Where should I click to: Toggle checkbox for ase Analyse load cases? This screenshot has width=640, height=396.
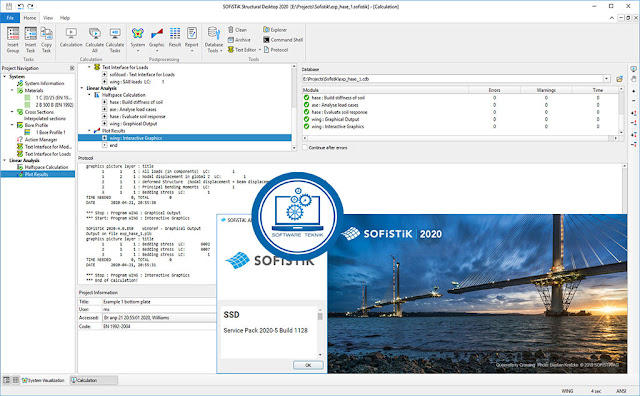coord(104,109)
